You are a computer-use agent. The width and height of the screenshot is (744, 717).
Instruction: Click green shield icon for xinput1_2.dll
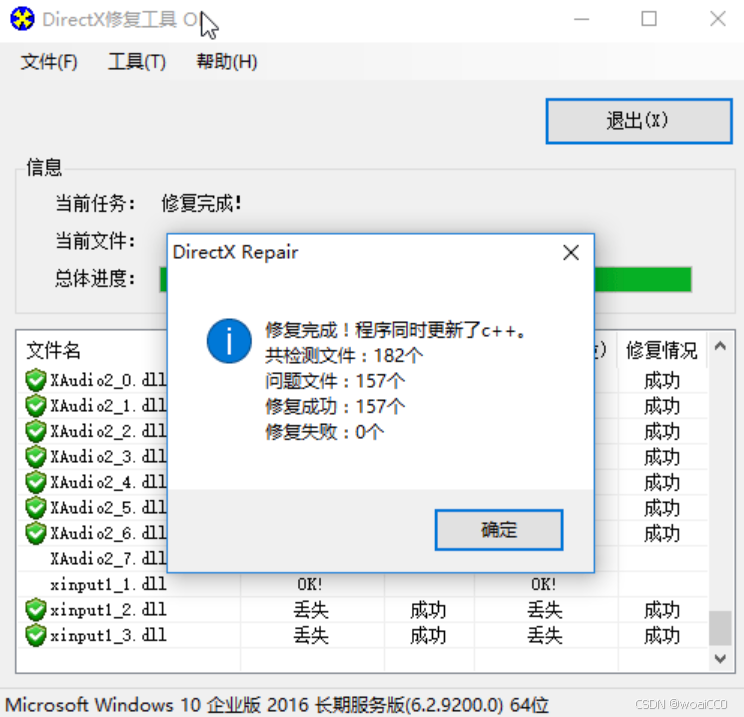pyautogui.click(x=36, y=610)
